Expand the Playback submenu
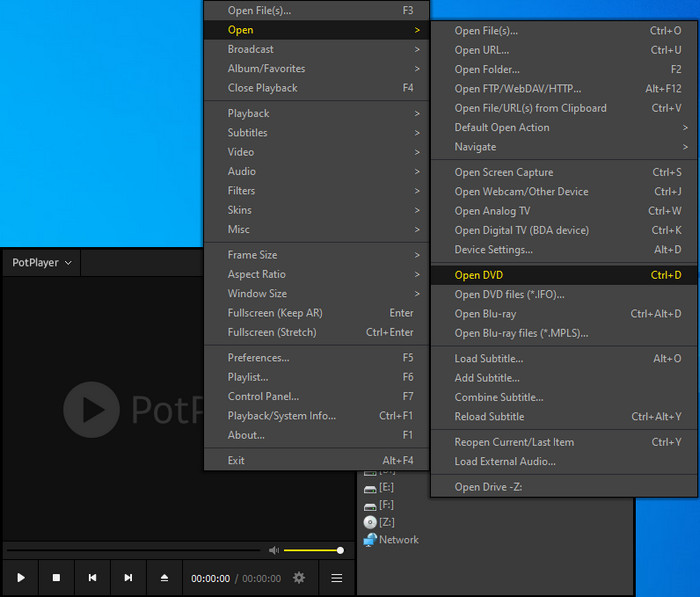This screenshot has height=597, width=700. [x=317, y=113]
